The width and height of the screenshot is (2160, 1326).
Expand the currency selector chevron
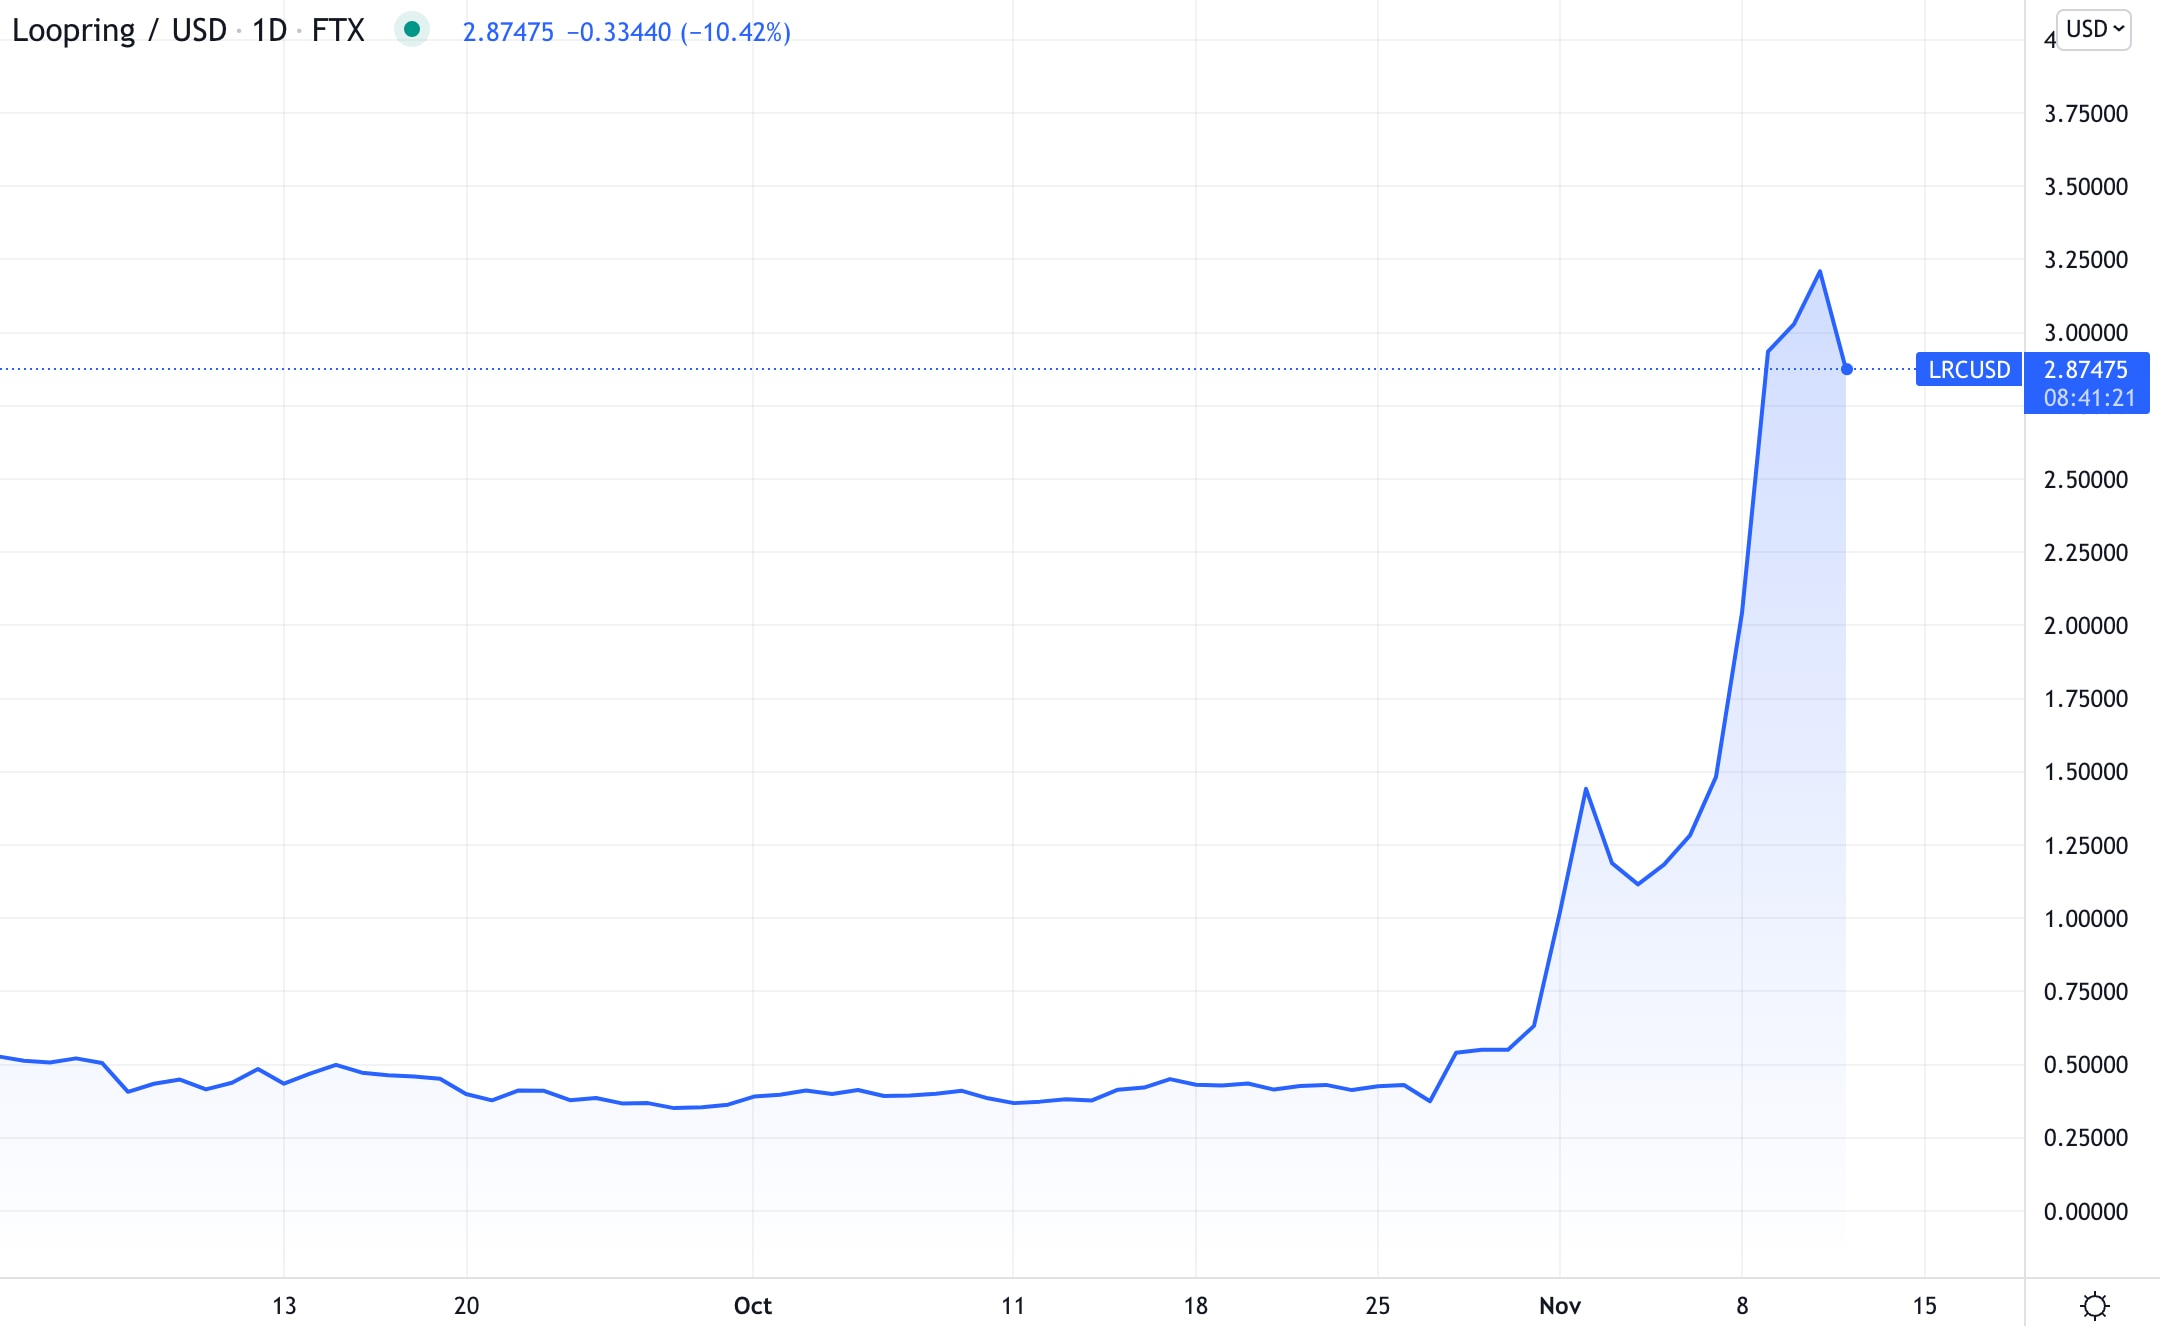[x=2117, y=28]
